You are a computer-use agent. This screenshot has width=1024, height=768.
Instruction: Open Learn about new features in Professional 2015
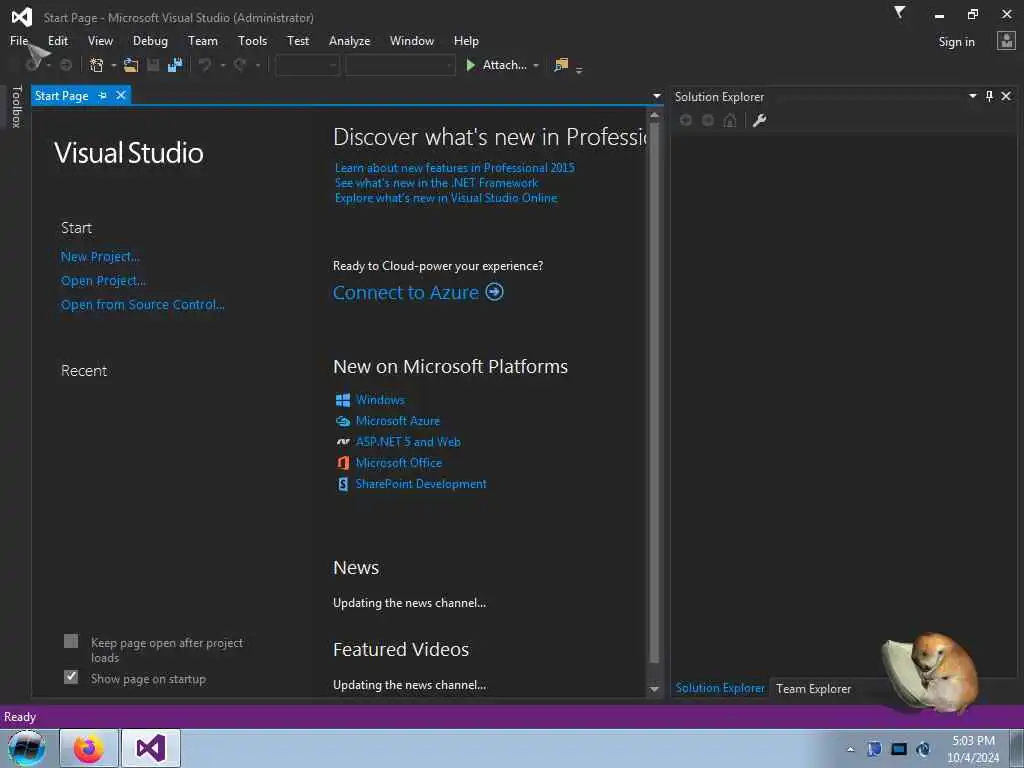(455, 168)
